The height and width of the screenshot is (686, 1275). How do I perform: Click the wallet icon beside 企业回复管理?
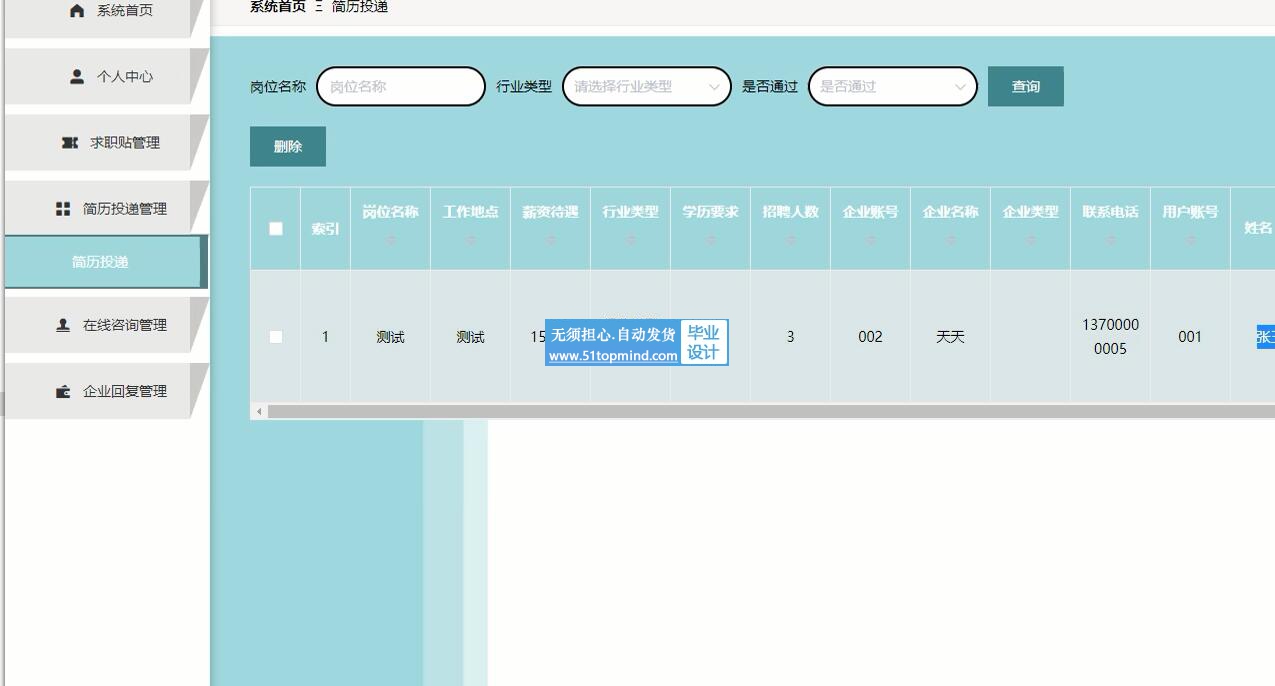pyautogui.click(x=63, y=391)
